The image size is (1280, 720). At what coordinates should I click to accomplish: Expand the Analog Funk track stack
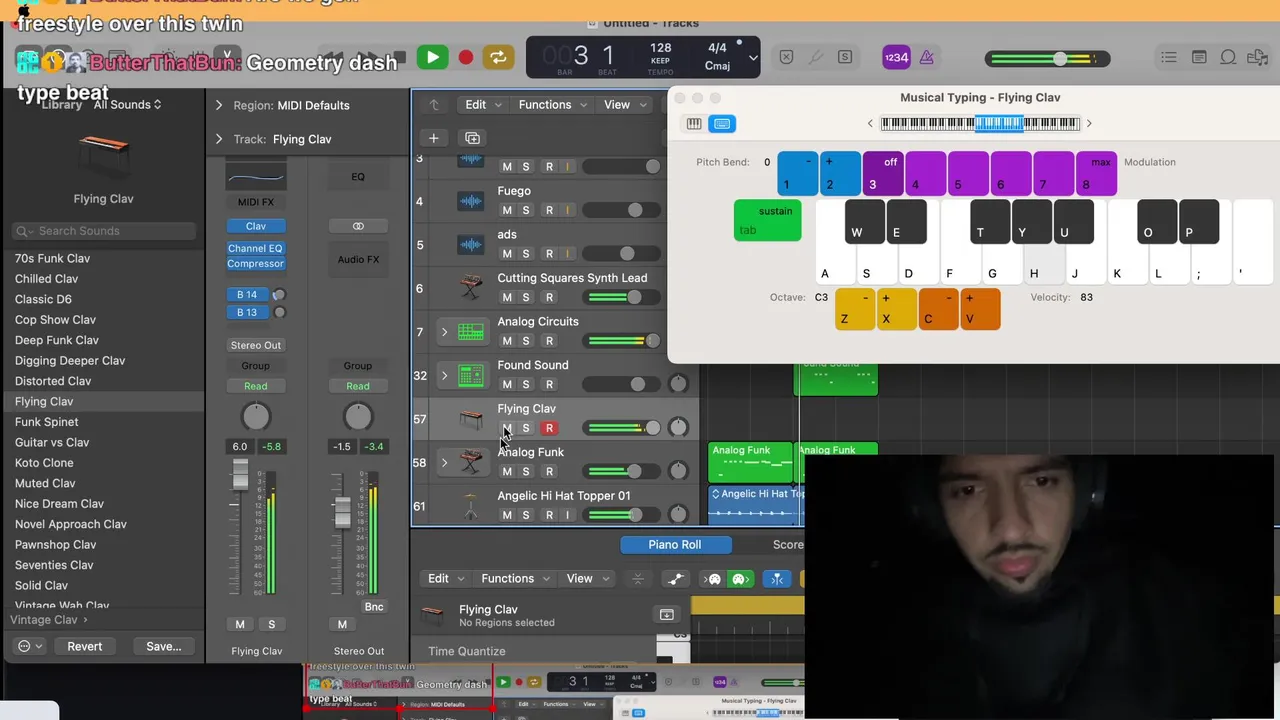(x=444, y=463)
